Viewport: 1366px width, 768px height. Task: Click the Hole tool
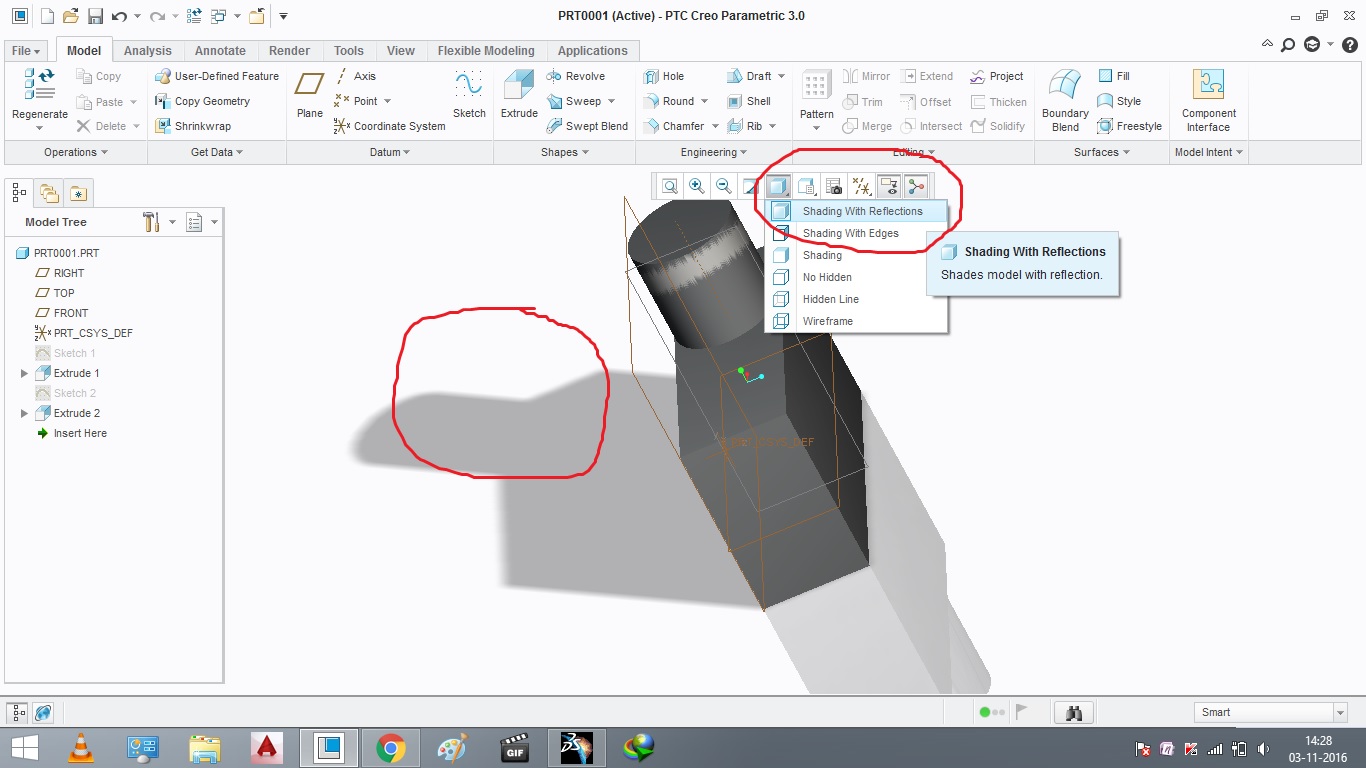664,76
